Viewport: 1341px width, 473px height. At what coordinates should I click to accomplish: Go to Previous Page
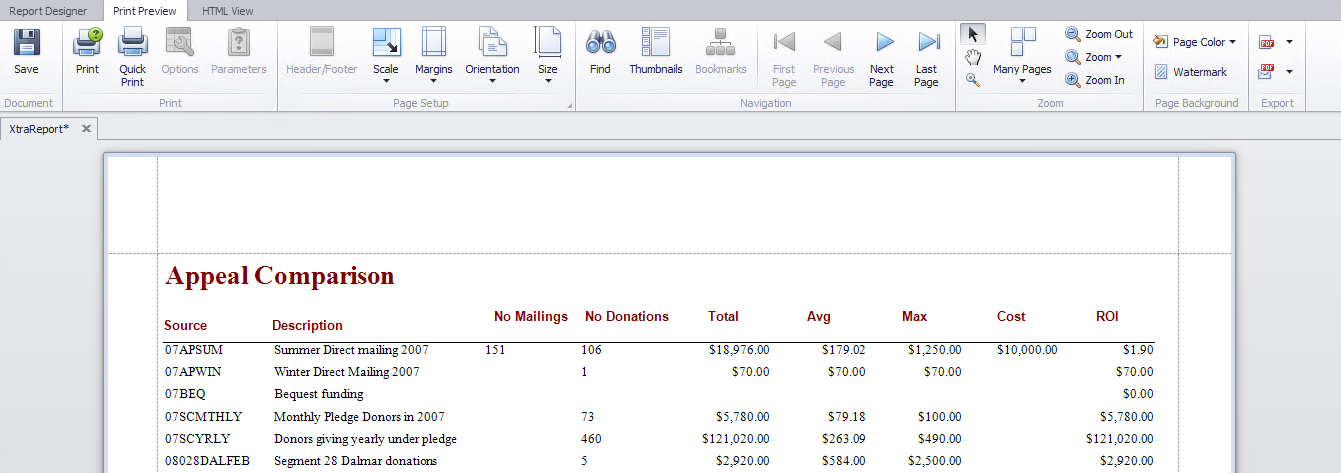click(833, 58)
